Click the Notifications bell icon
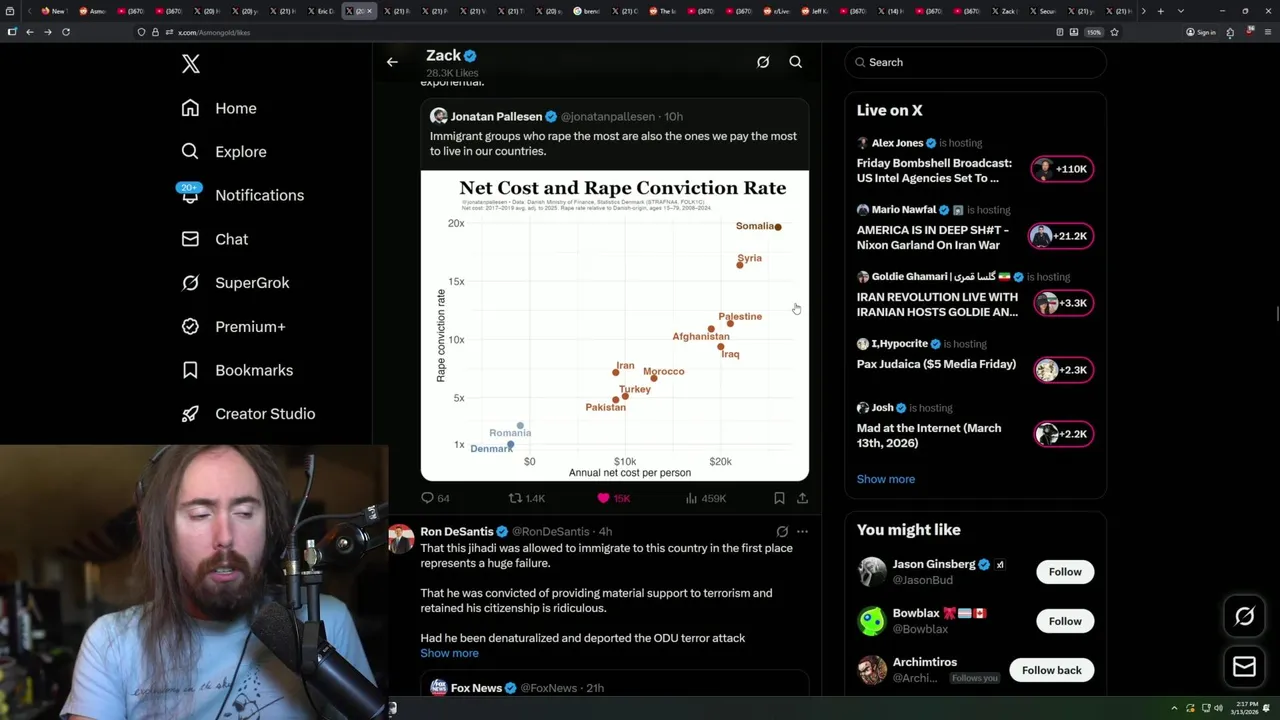Viewport: 1280px width, 720px height. [190, 195]
